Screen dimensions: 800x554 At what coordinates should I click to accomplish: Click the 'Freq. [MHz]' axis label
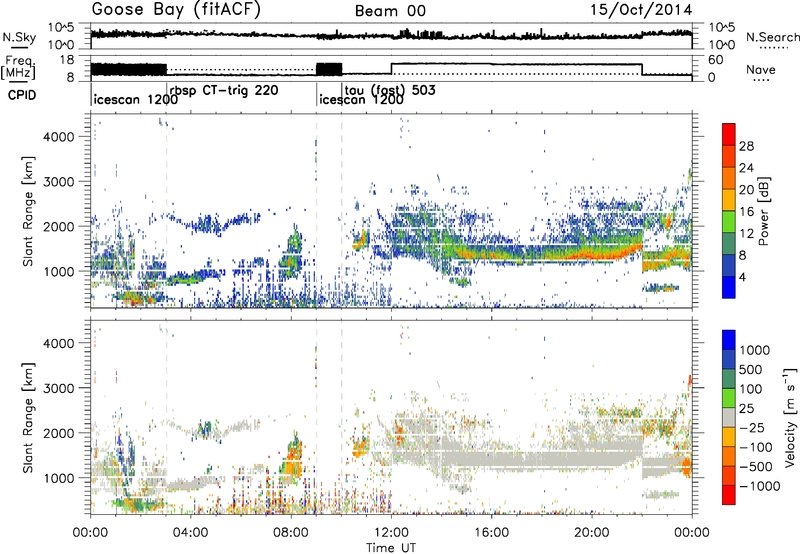(19, 67)
